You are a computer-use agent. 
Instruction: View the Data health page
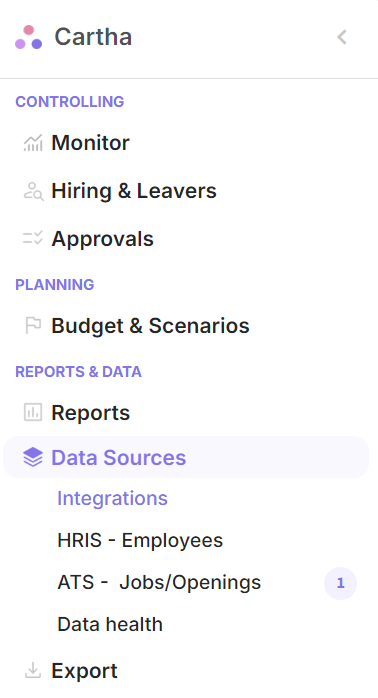[110, 624]
